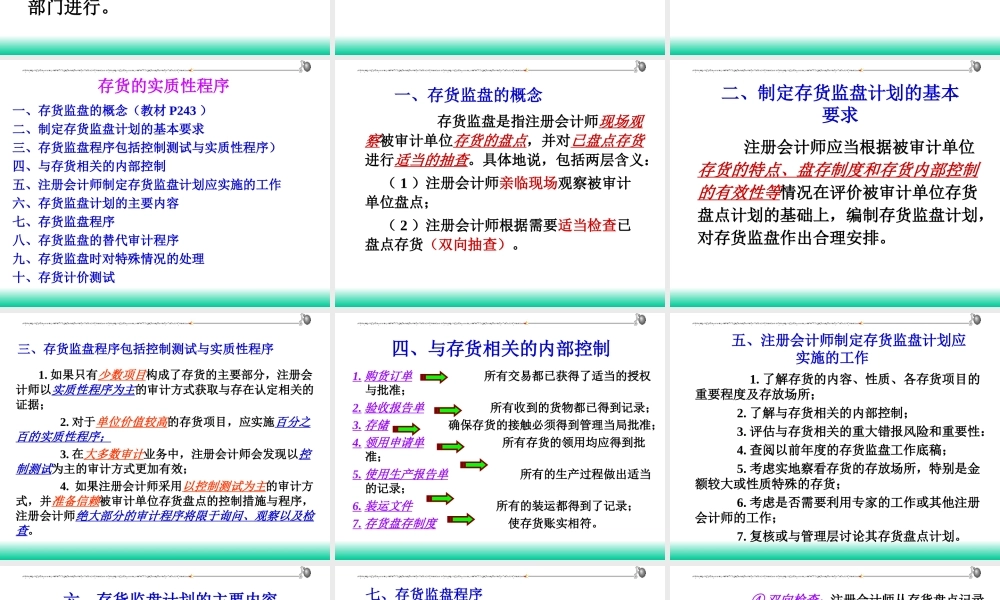Click the pink title 存货的实质性程序
The width and height of the screenshot is (1000, 600).
[x=163, y=85]
